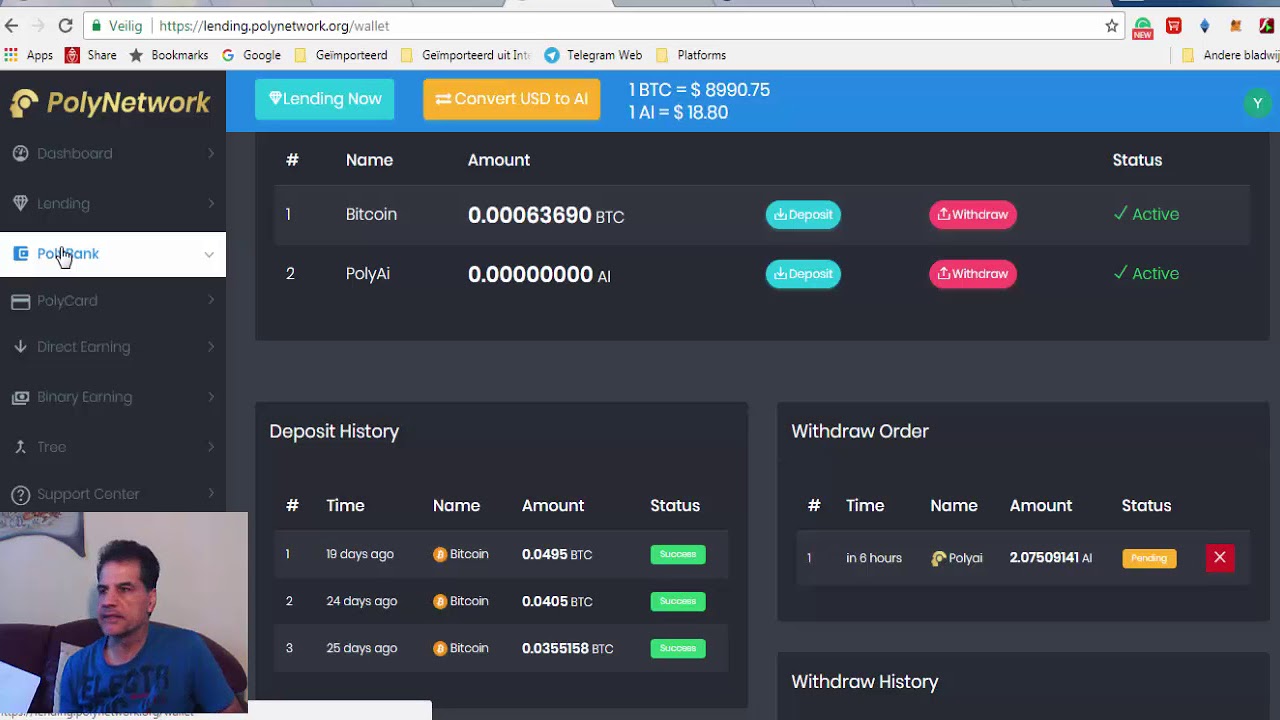Go back with the browser back arrow
Screen dimensions: 1280x720
pyautogui.click(x=12, y=26)
